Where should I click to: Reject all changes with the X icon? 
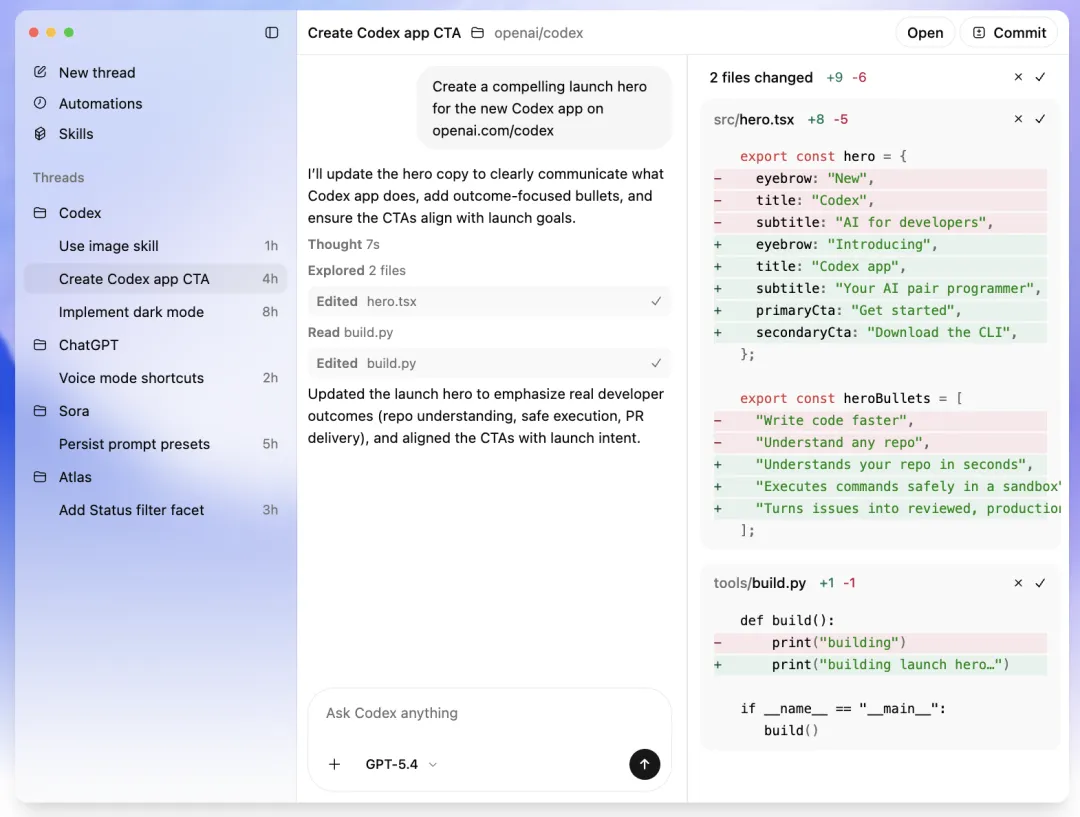tap(1018, 77)
